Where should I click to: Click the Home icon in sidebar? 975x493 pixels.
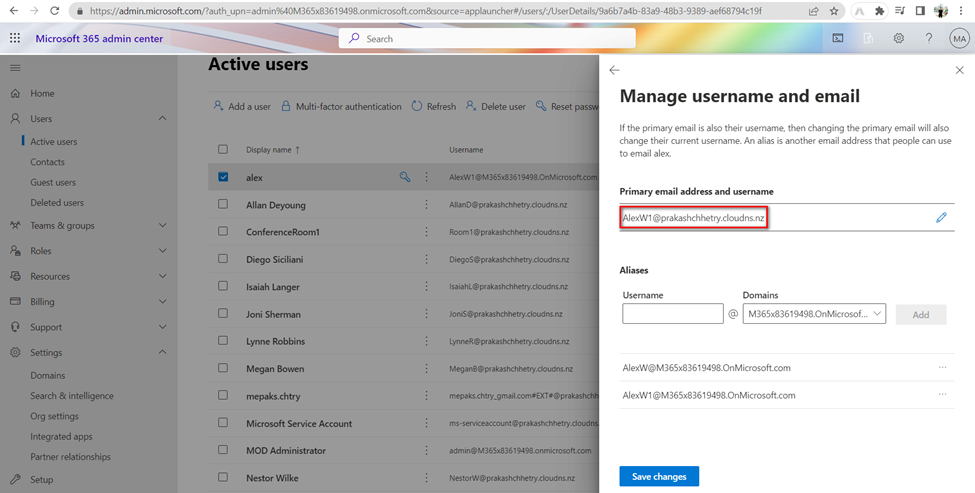coord(16,93)
